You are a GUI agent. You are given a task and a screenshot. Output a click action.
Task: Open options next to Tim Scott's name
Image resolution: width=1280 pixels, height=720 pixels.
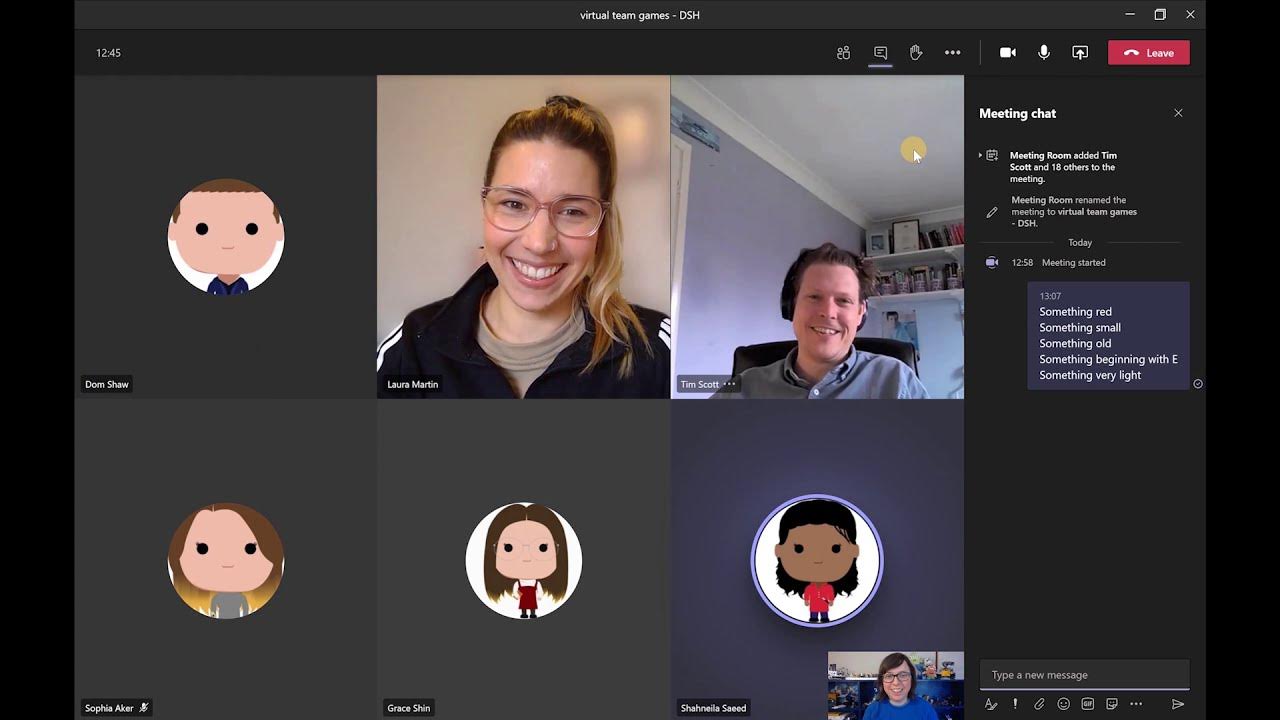[x=729, y=384]
